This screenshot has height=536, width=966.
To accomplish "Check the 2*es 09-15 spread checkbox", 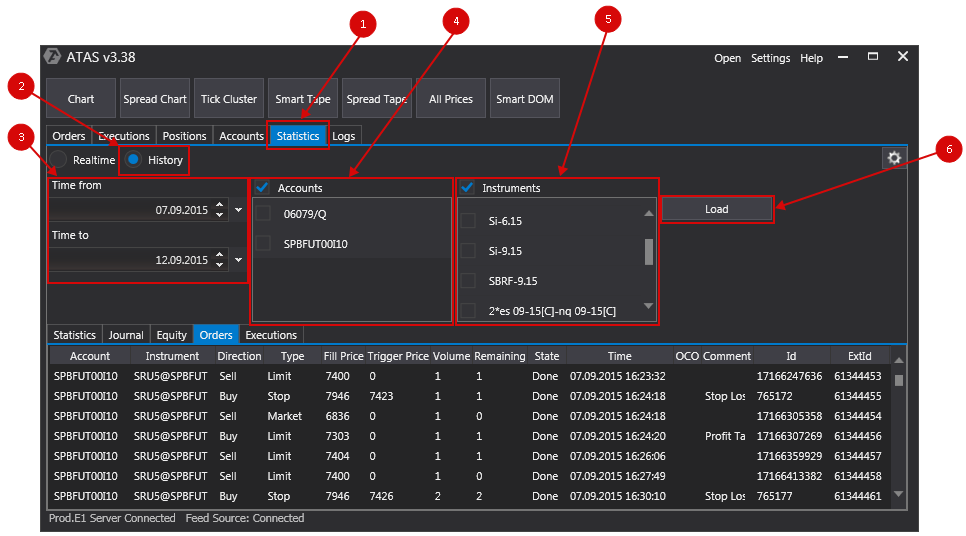I will tap(468, 311).
